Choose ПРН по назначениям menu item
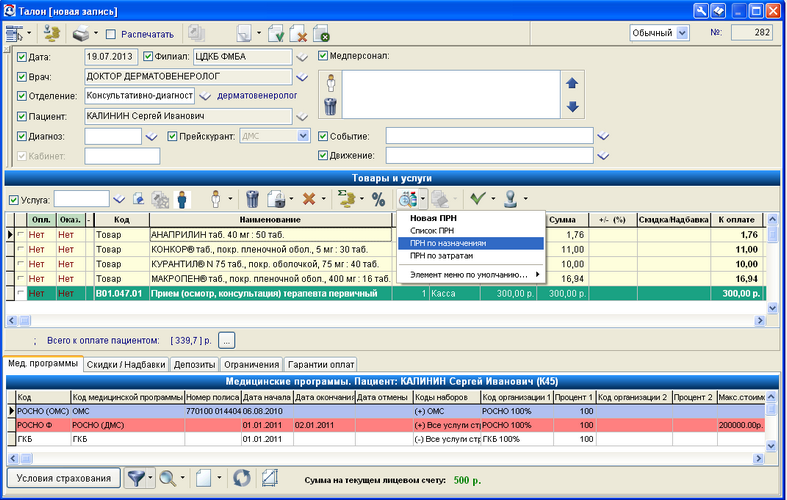The width and height of the screenshot is (787, 500). [471, 243]
